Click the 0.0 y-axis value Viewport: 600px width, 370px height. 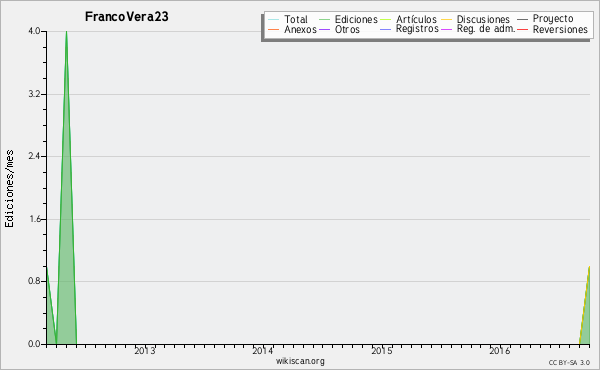(x=34, y=344)
